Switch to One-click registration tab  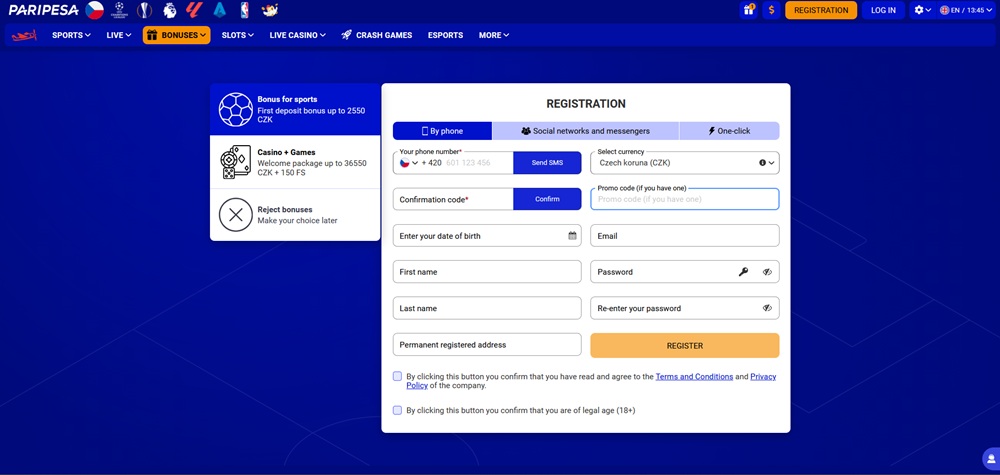(729, 131)
